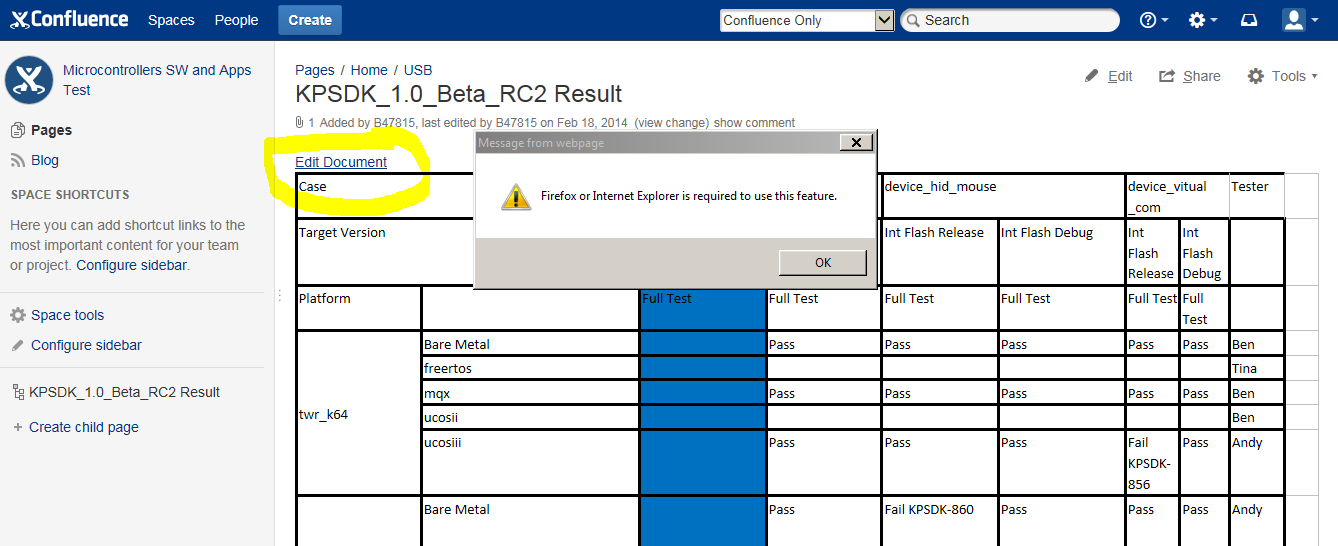Screen dimensions: 1338x546
Task: Click the freertos row cell
Action: 531,368
